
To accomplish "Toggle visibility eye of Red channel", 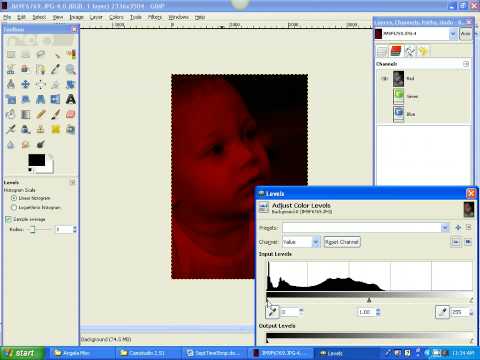I will point(385,79).
